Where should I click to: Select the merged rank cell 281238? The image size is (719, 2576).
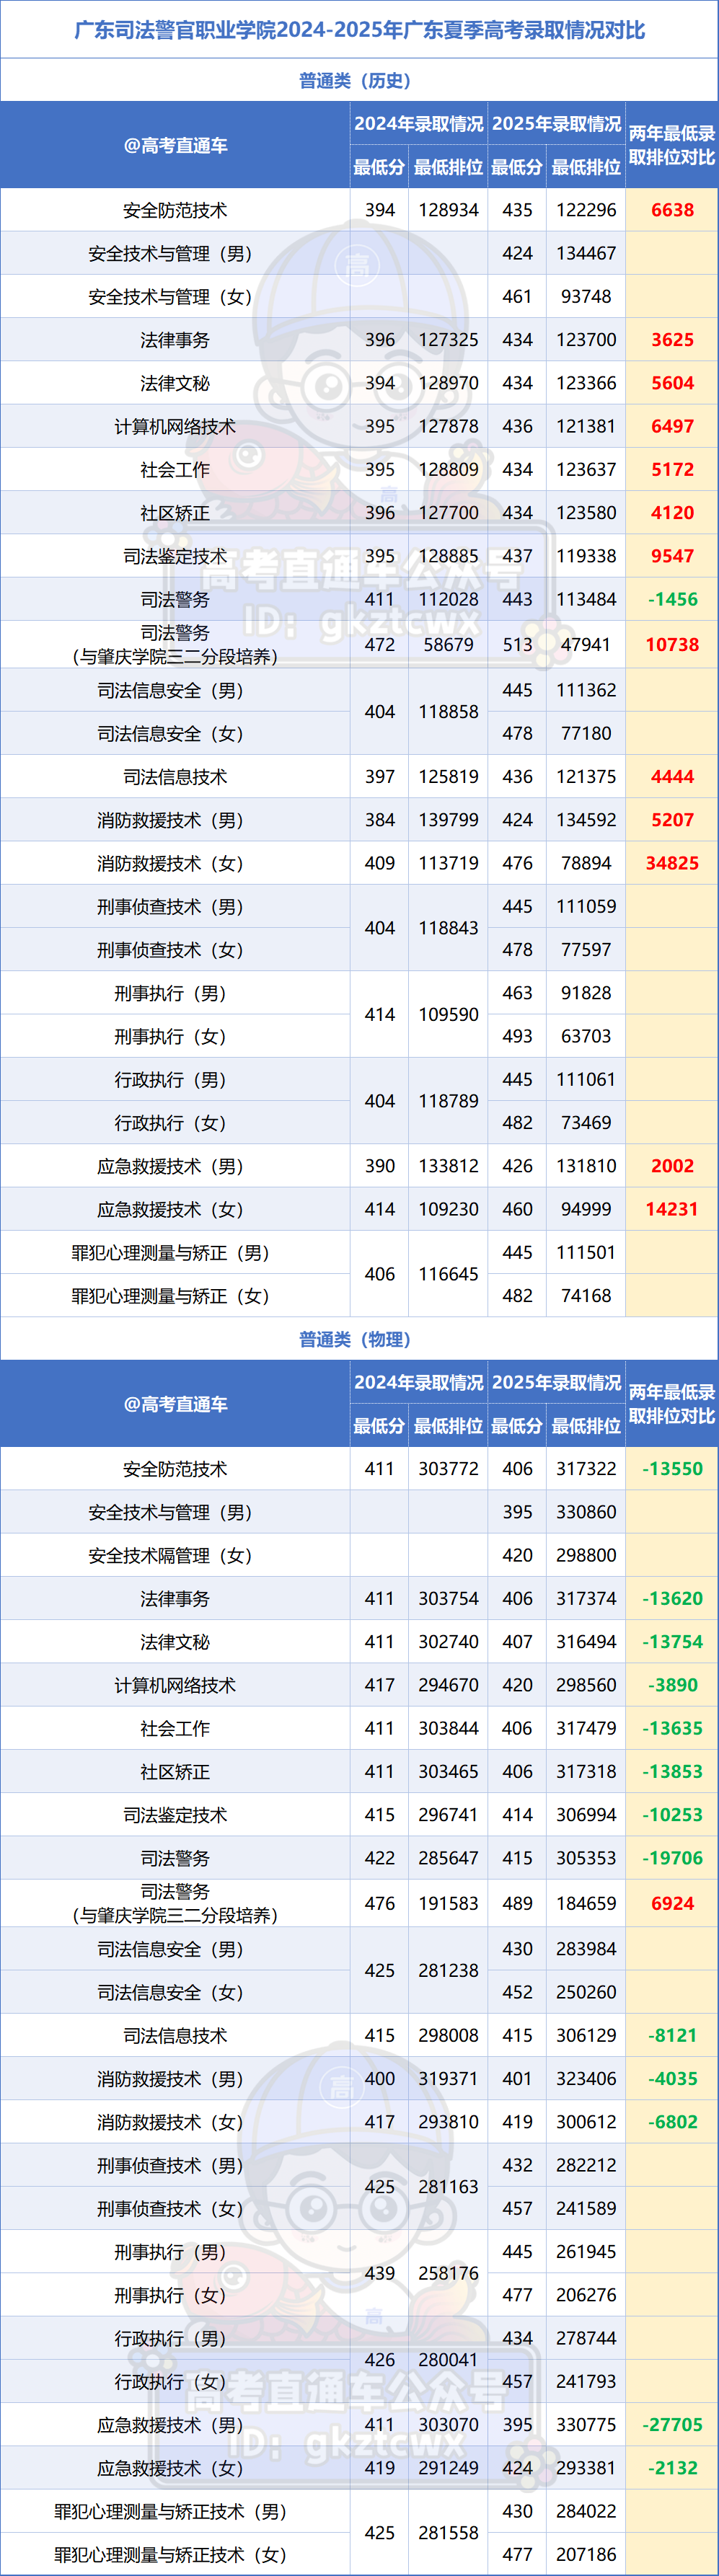click(448, 1971)
